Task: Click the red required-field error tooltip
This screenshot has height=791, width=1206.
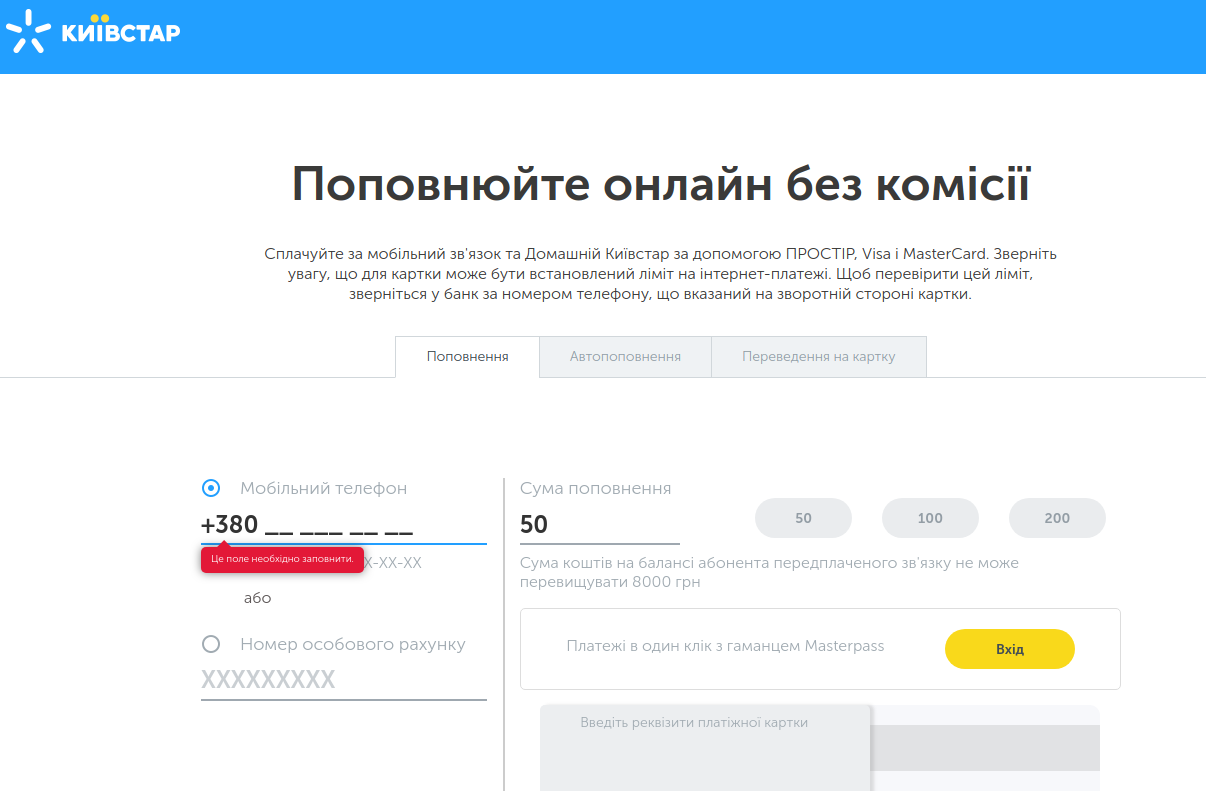Action: (x=282, y=560)
